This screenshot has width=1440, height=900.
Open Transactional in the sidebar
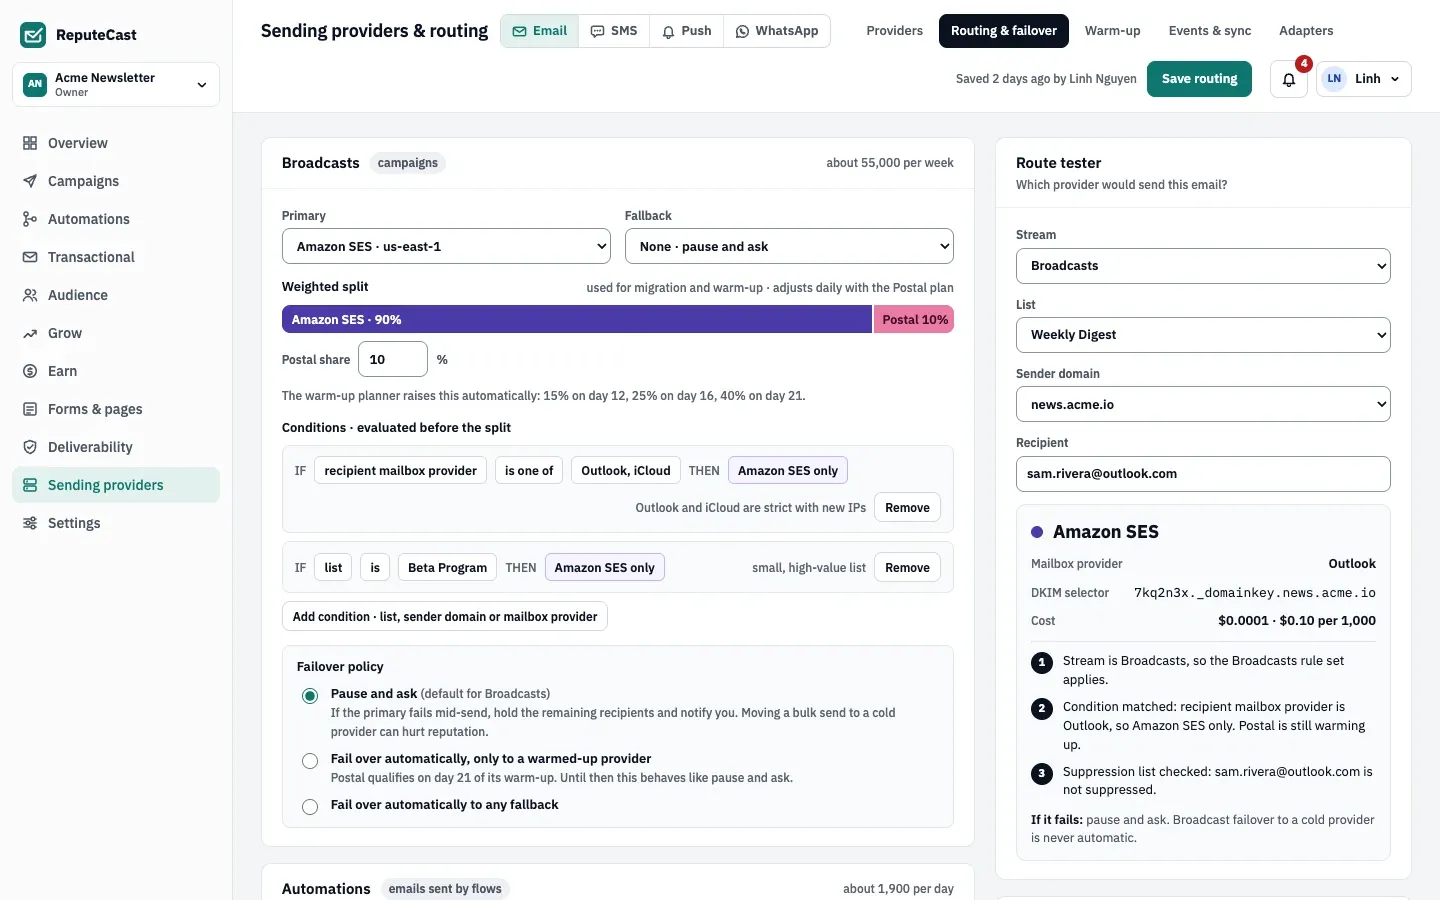click(x=116, y=257)
